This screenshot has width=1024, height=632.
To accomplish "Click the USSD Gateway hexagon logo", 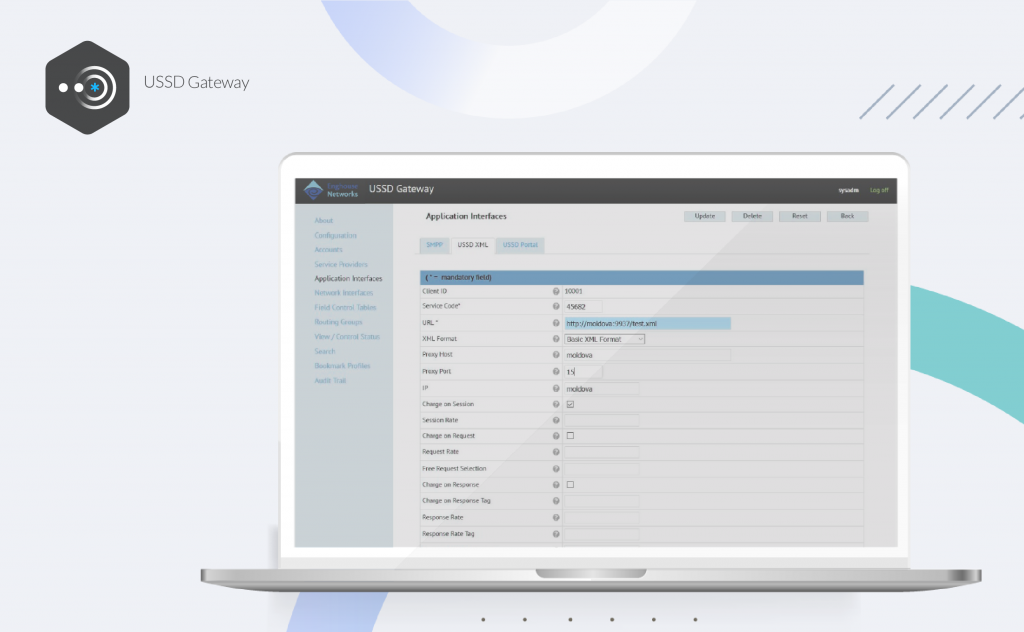I will point(88,87).
